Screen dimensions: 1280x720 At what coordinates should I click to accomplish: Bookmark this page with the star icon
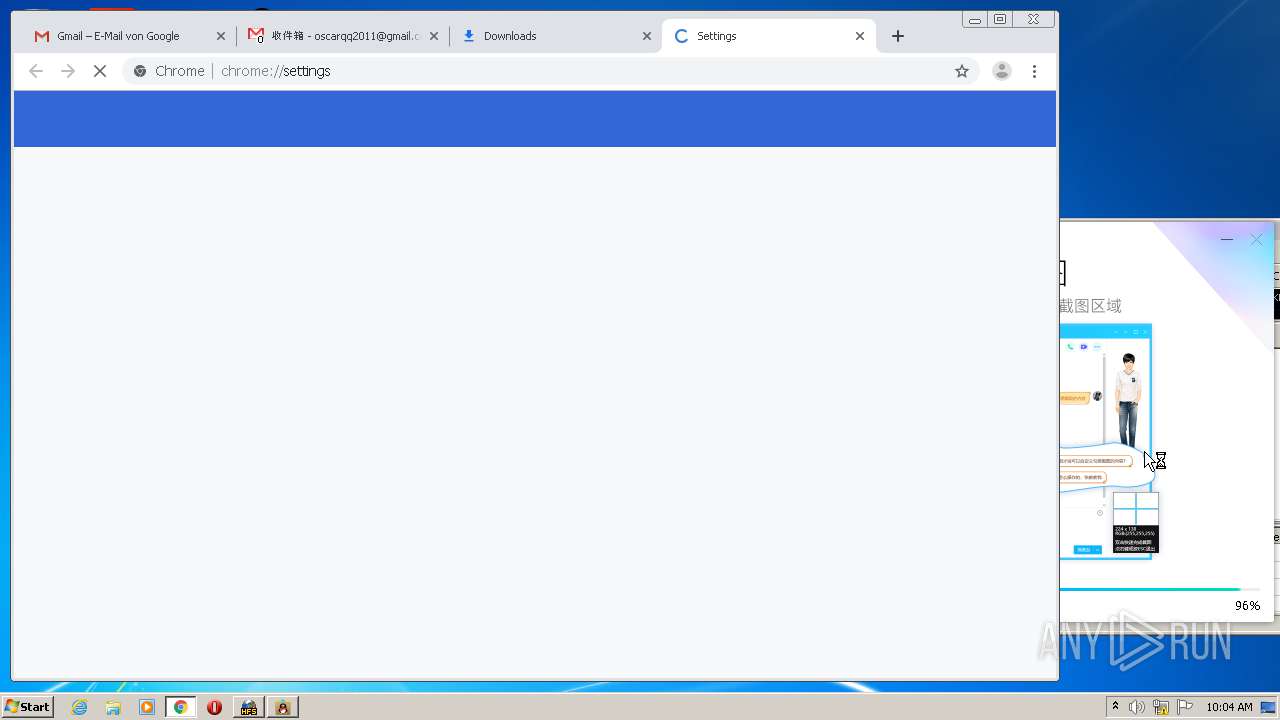pos(962,71)
